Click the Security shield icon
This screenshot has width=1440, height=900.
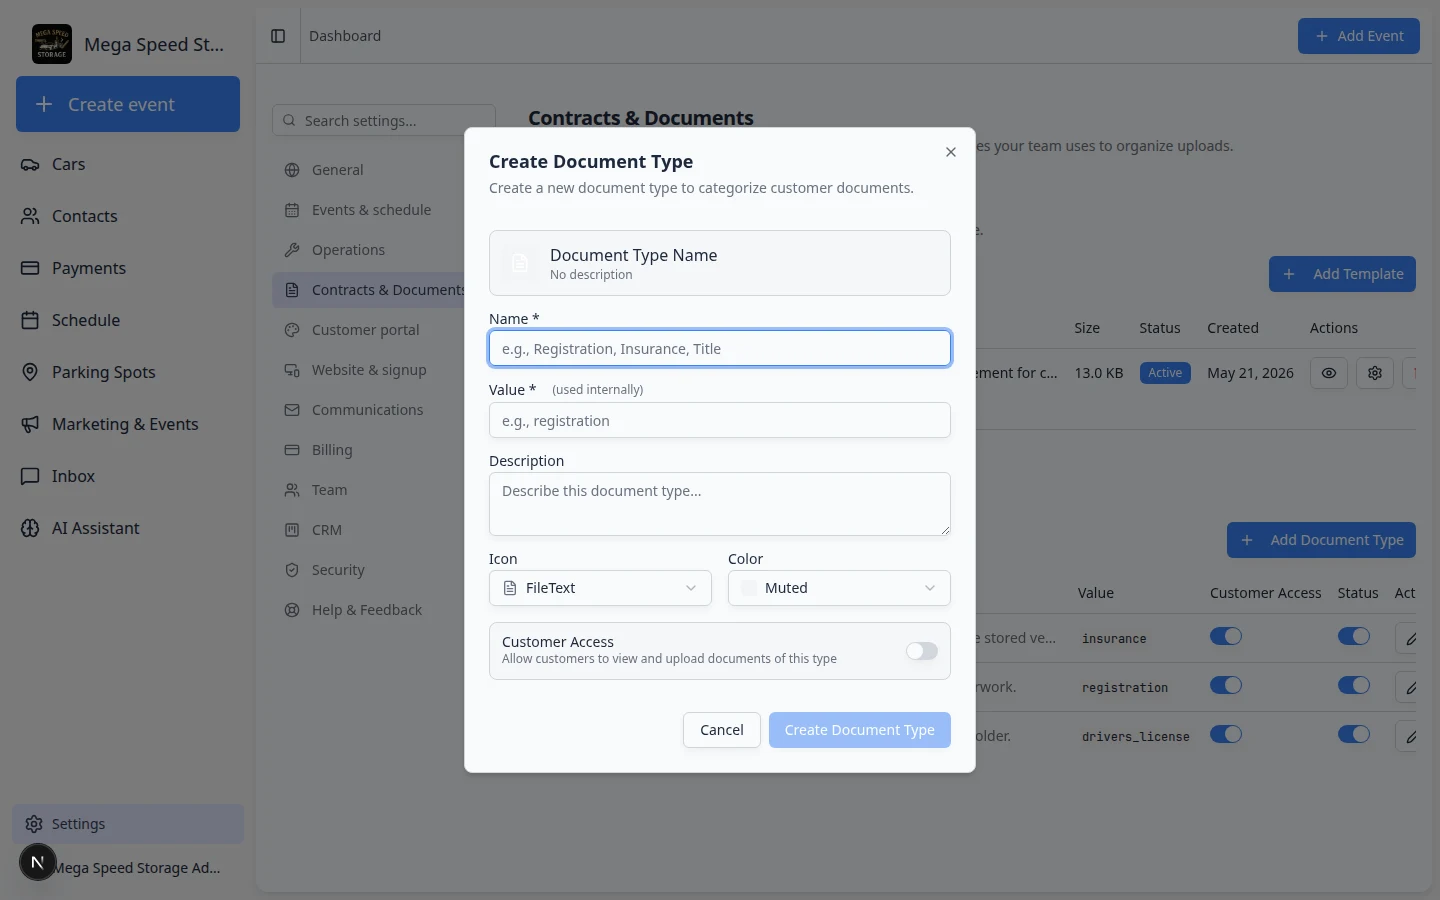tap(292, 570)
